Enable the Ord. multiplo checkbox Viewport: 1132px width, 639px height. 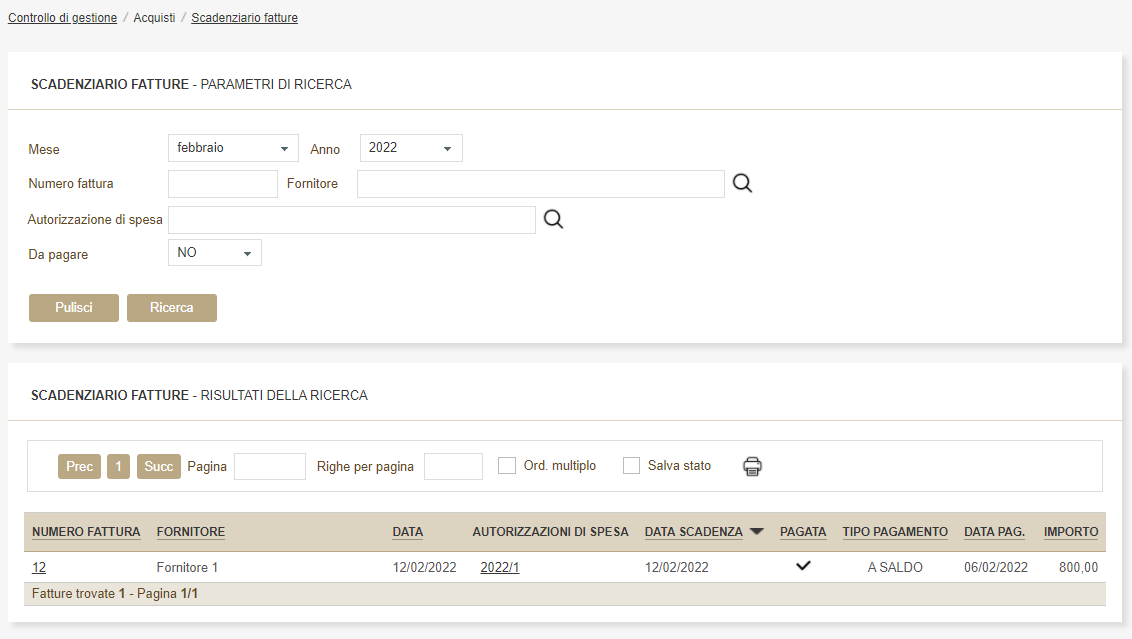coord(507,466)
